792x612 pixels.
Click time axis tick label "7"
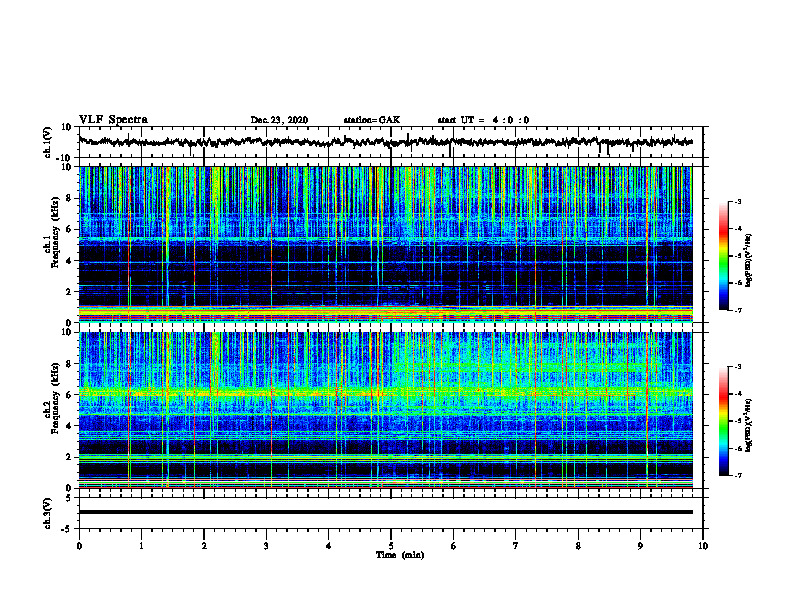[516, 546]
